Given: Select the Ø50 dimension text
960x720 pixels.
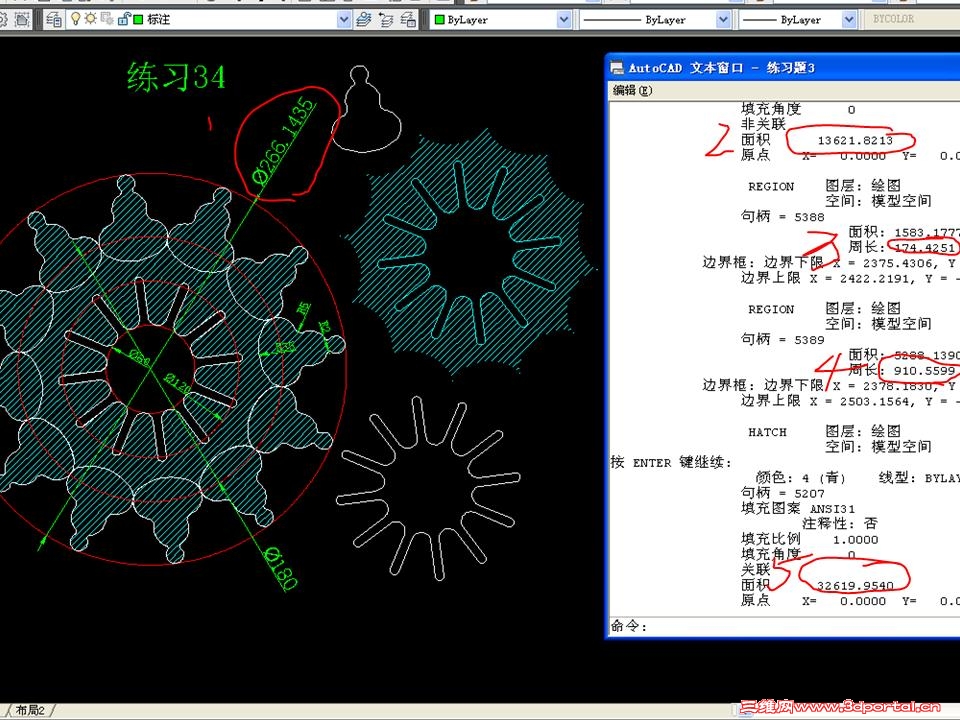Looking at the screenshot, I should (140, 358).
